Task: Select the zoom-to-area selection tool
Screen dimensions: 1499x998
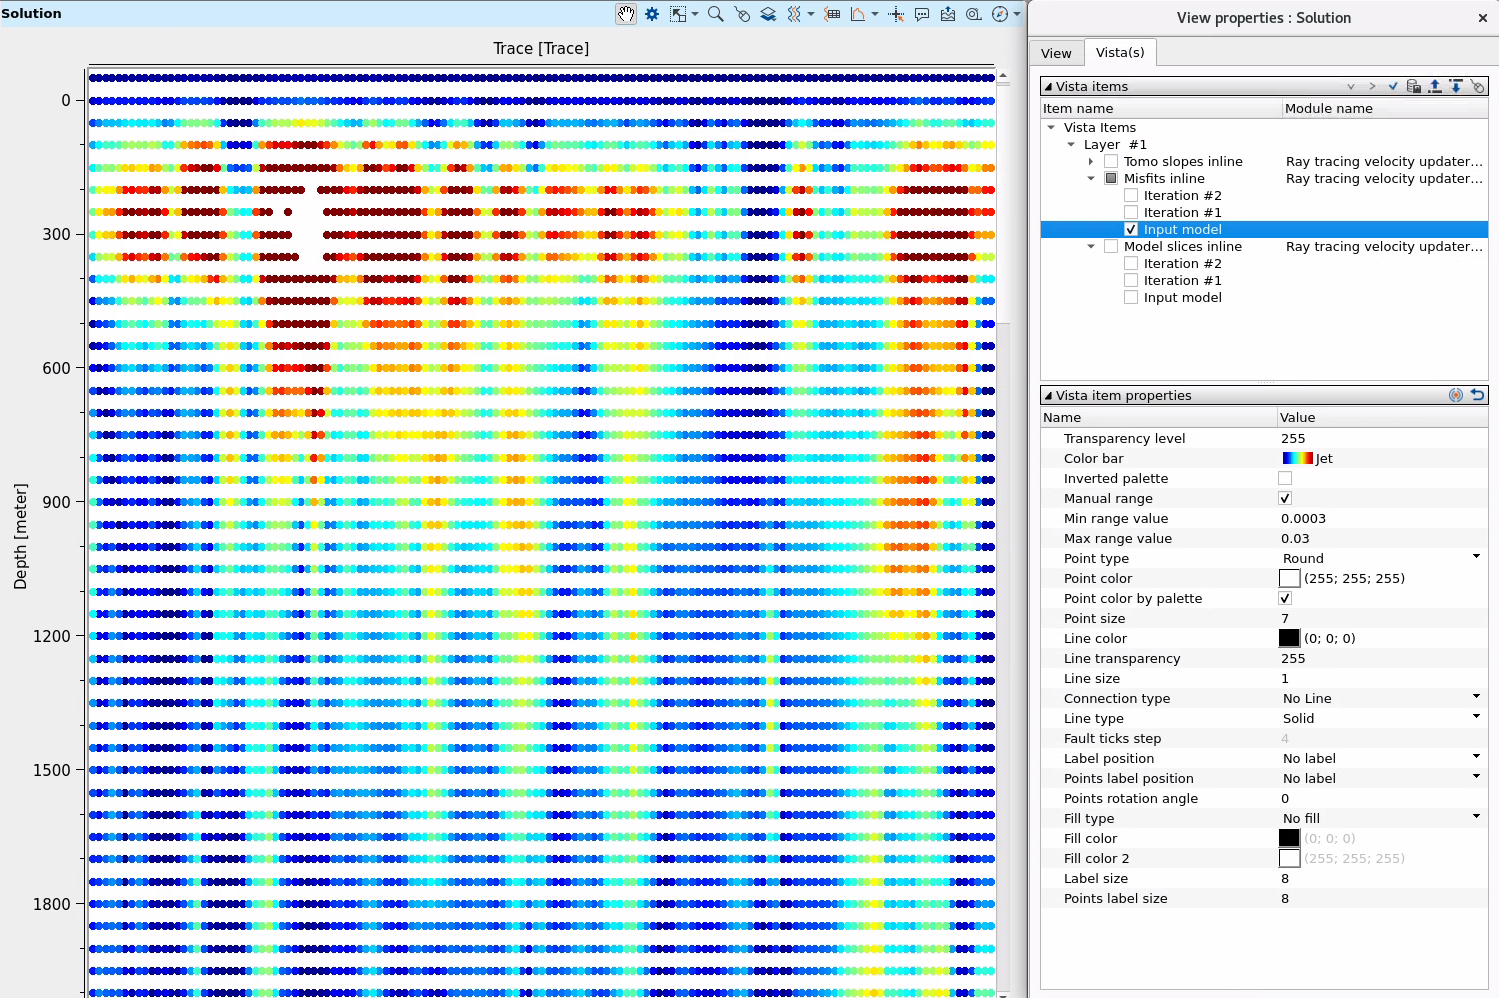Action: tap(679, 14)
